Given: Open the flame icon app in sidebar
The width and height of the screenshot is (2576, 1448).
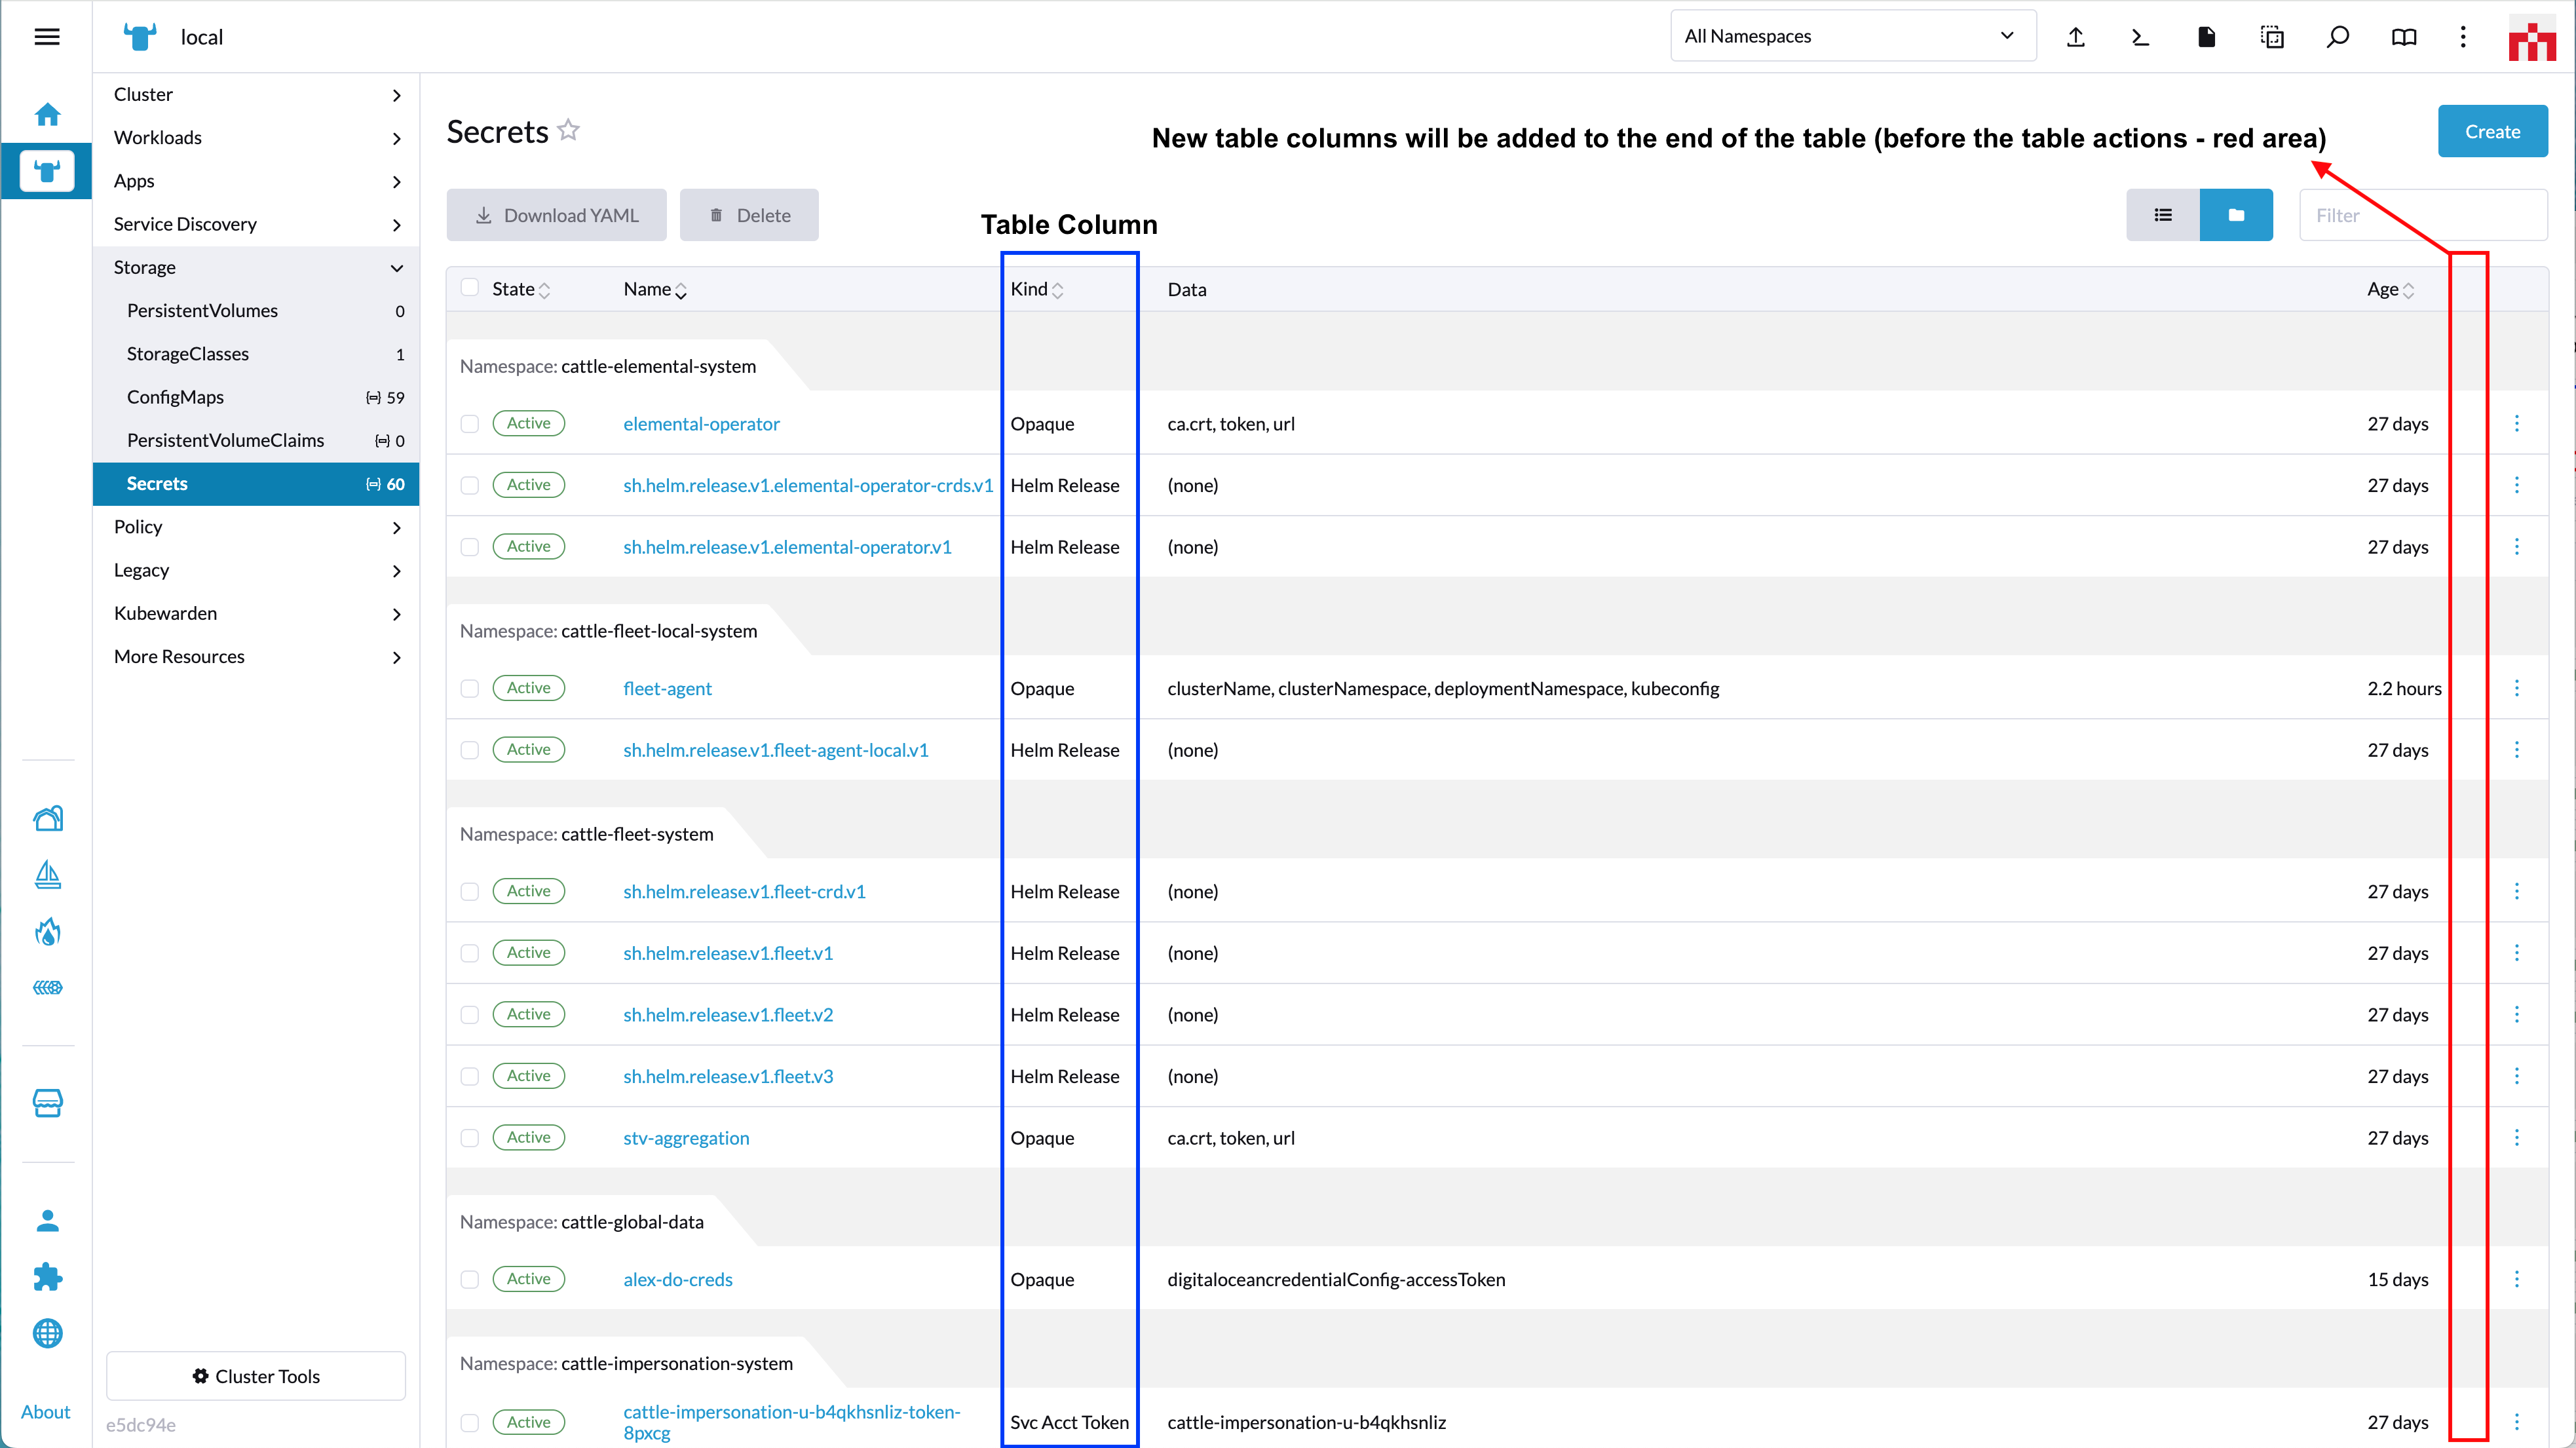Looking at the screenshot, I should [47, 932].
